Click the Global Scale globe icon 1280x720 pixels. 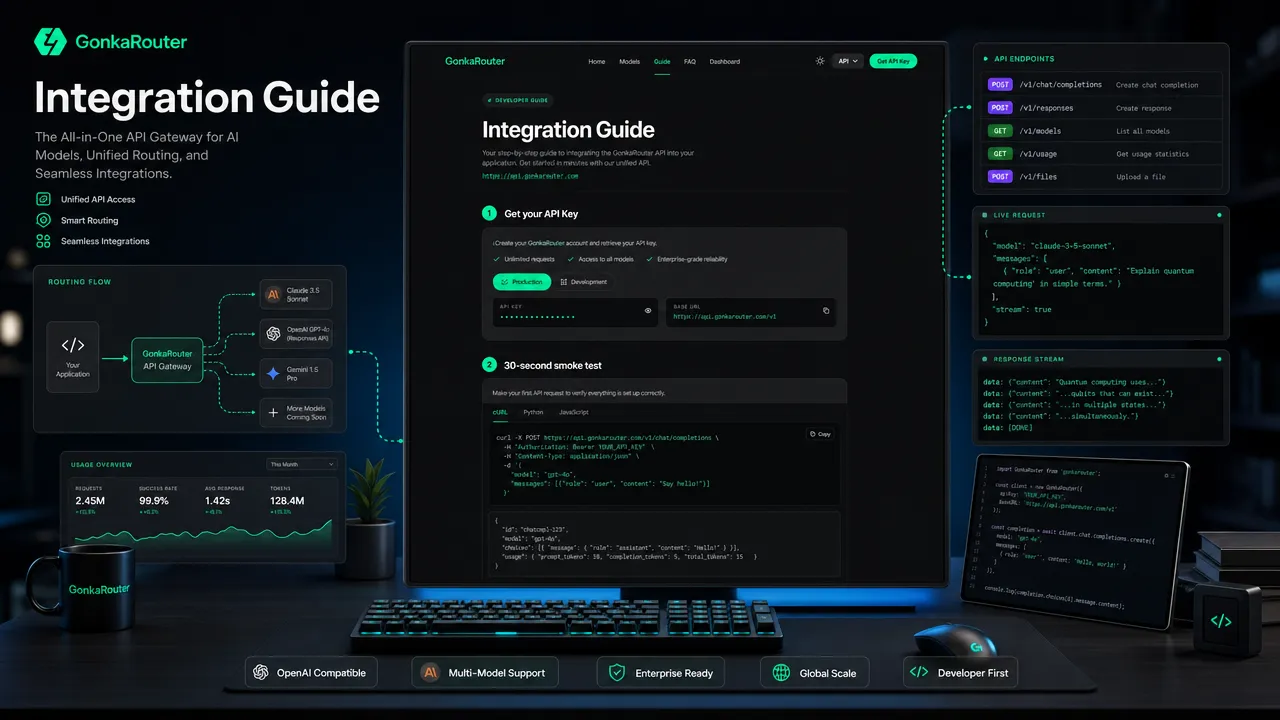coord(780,672)
